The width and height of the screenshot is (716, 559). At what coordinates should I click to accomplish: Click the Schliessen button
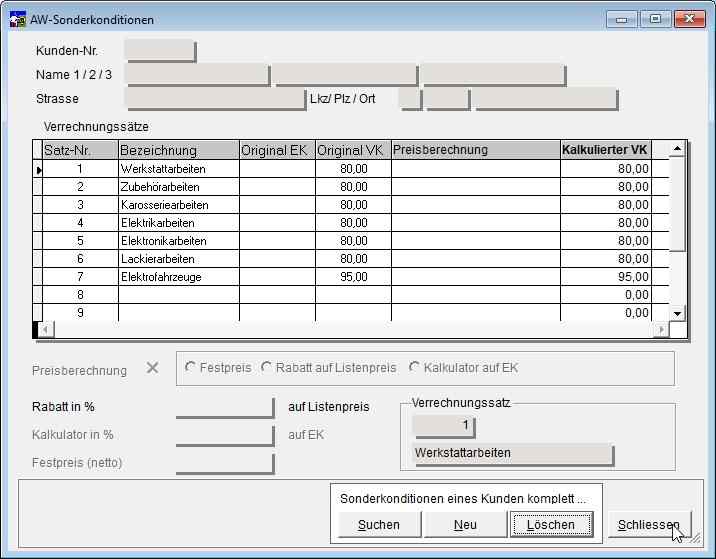[649, 525]
